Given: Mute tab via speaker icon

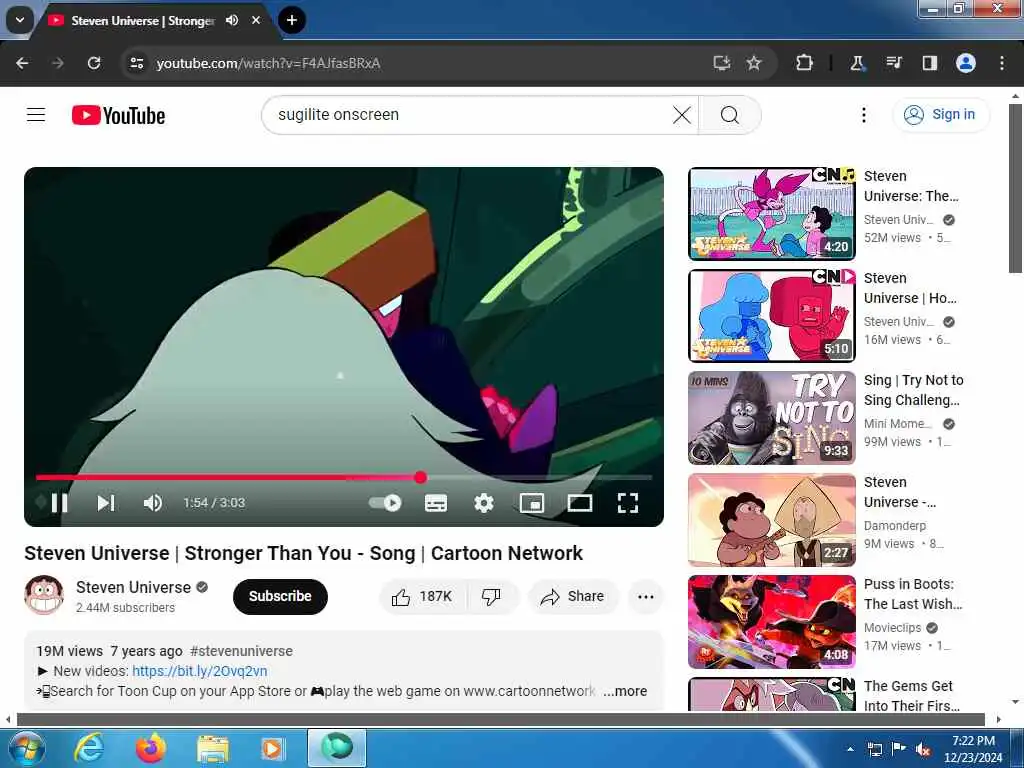Looking at the screenshot, I should [x=232, y=20].
